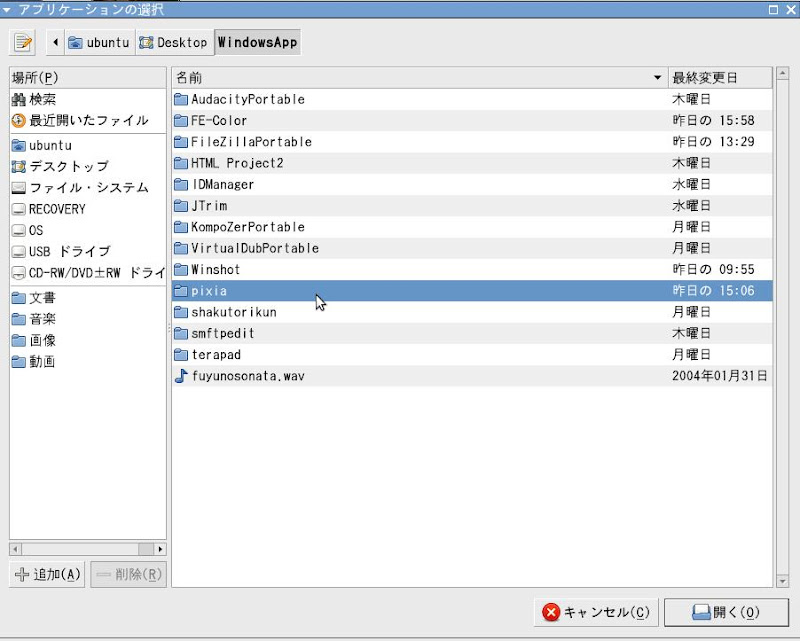Screen dimensions: 800x641
Task: Click the Winshot folder icon
Action: point(181,269)
